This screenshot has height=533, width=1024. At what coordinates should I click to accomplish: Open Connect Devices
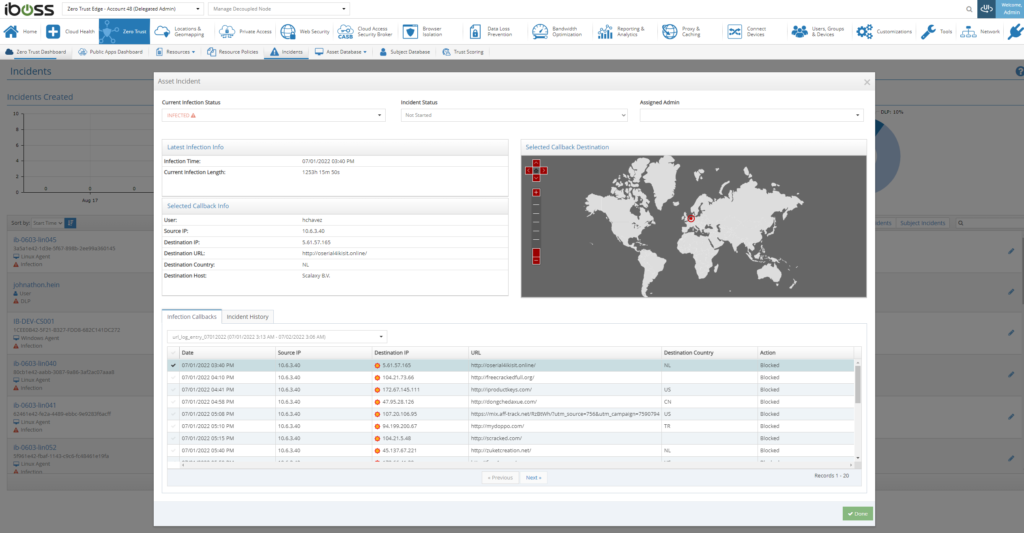point(746,31)
